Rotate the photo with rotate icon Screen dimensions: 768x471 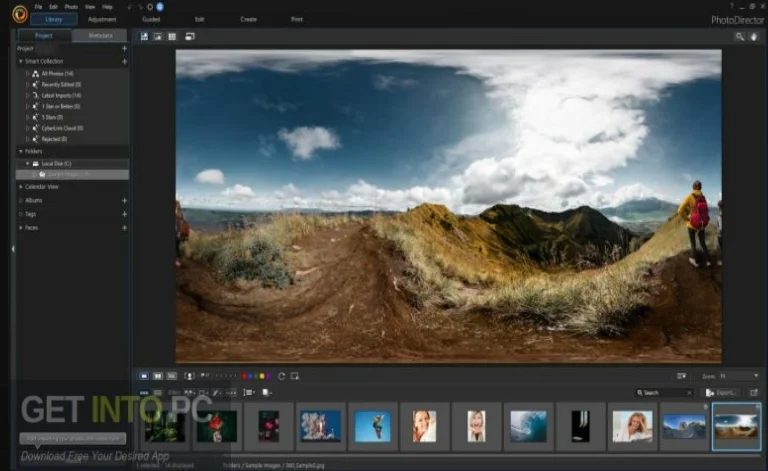point(281,376)
